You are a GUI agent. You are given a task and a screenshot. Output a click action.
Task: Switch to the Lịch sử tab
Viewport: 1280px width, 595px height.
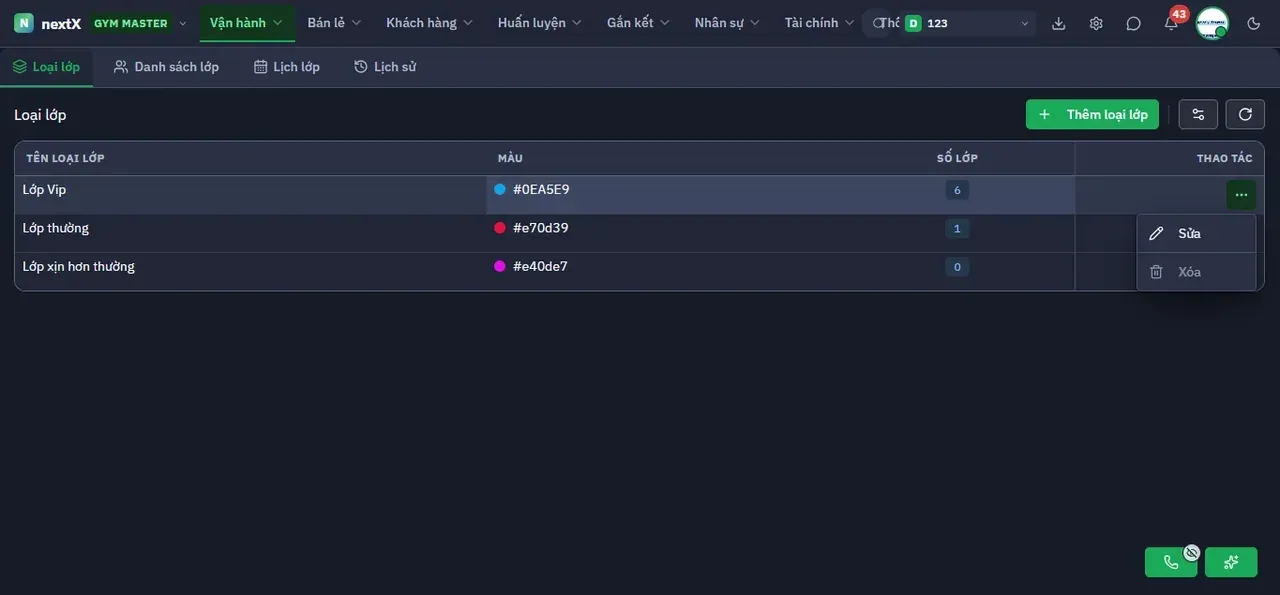tap(385, 67)
